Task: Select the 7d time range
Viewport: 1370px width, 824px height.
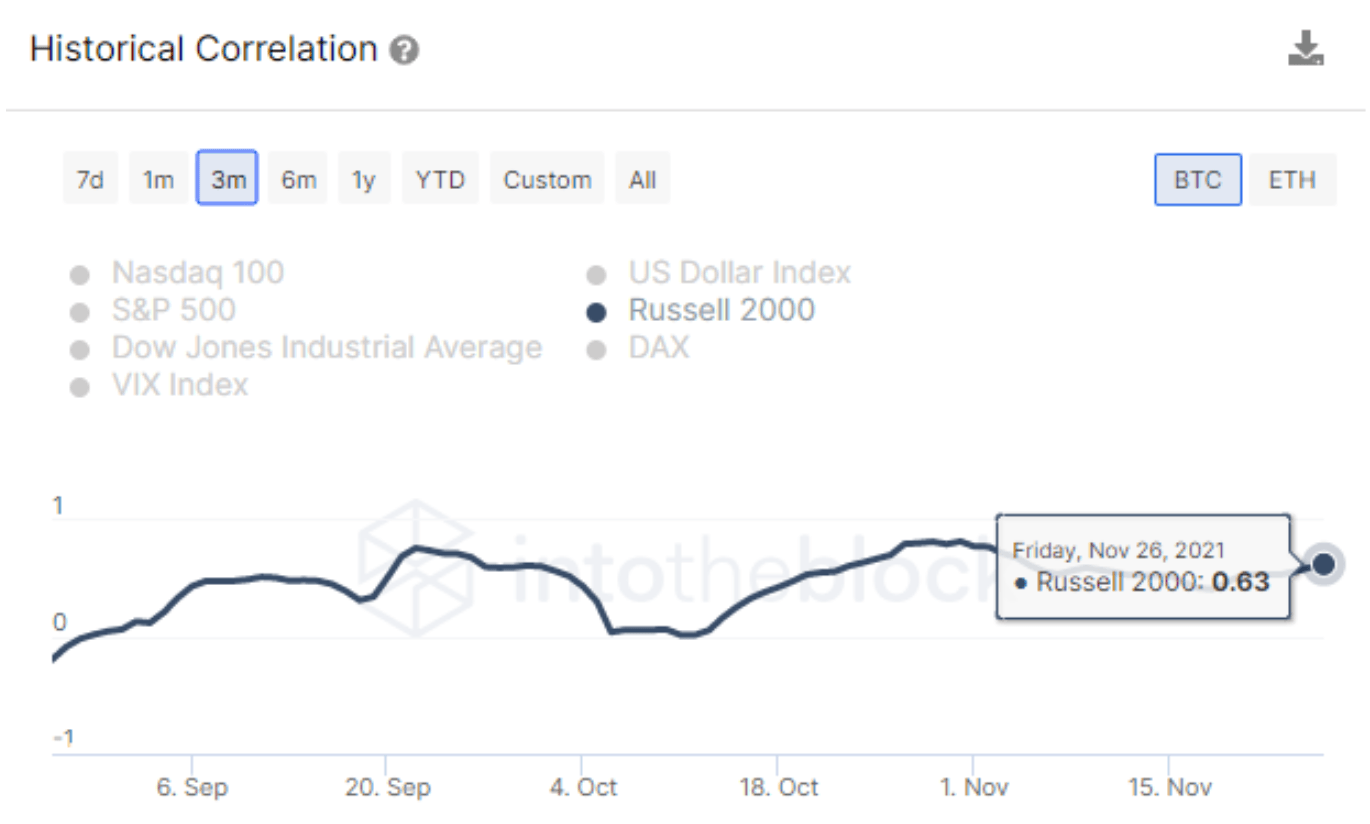Action: [x=90, y=179]
